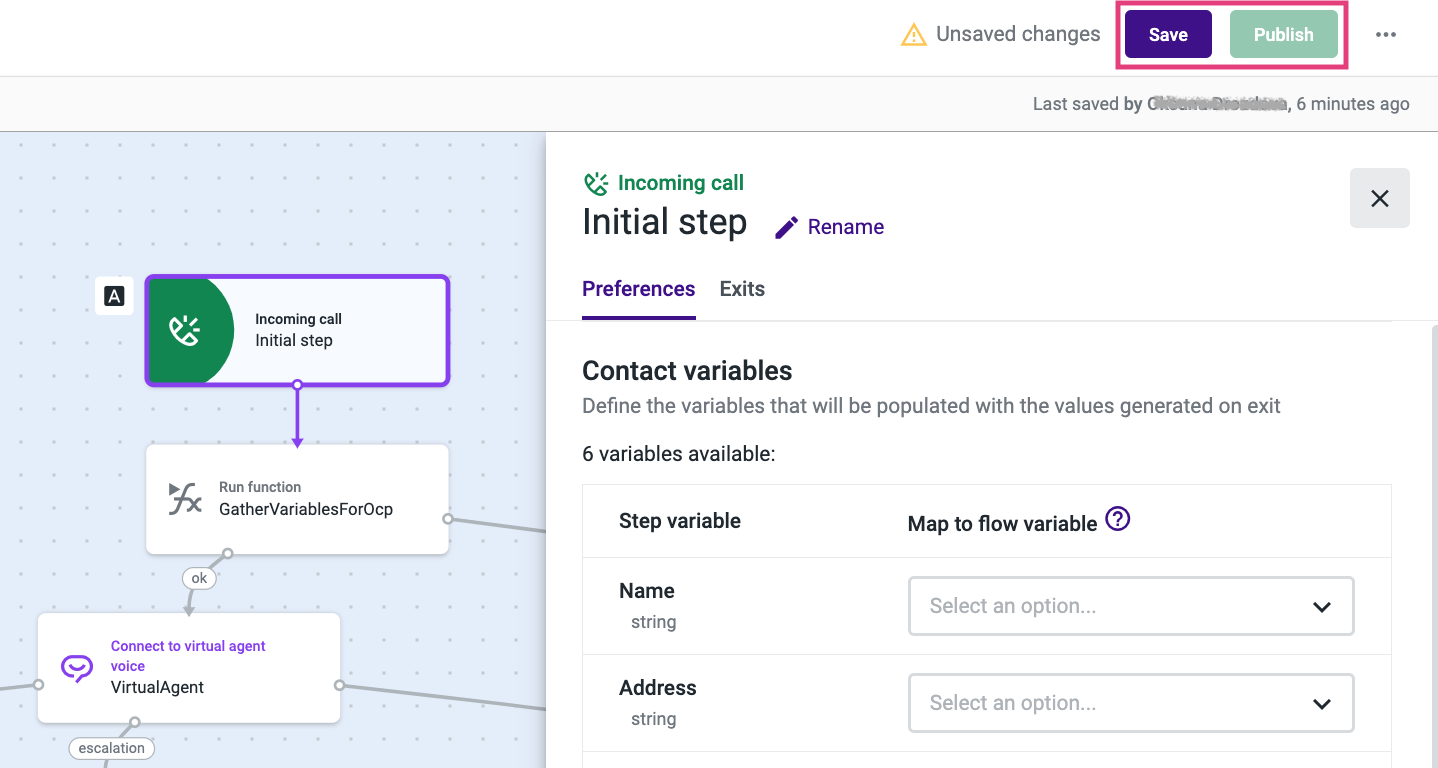Click the ok exit label

click(x=199, y=578)
